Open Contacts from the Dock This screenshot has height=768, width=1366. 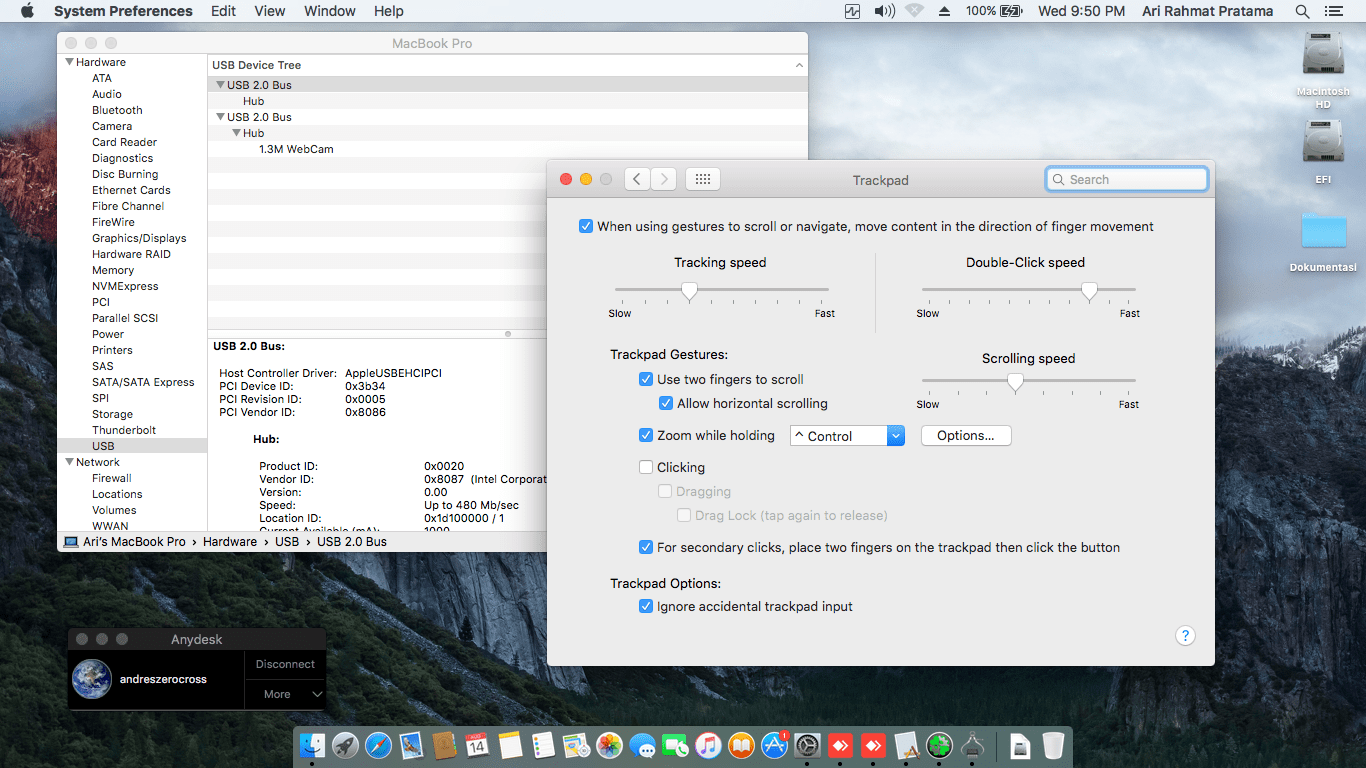(444, 745)
